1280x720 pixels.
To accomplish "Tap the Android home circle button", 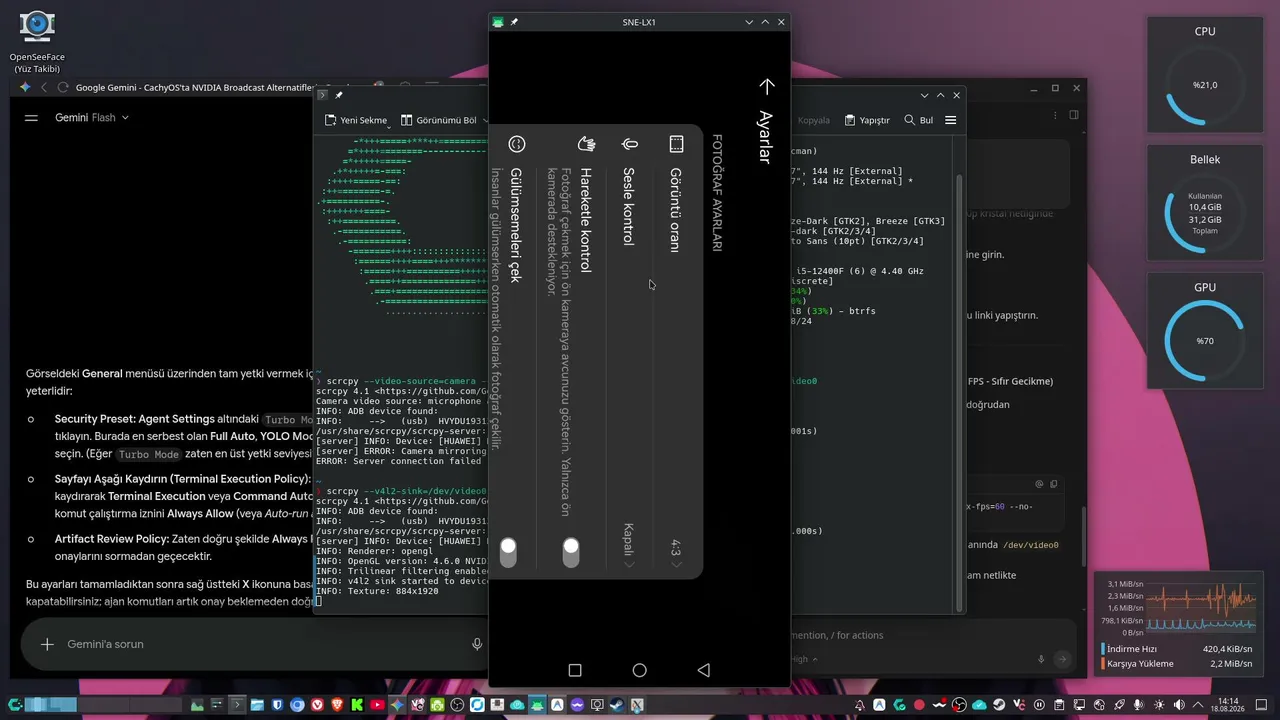I will click(x=640, y=670).
